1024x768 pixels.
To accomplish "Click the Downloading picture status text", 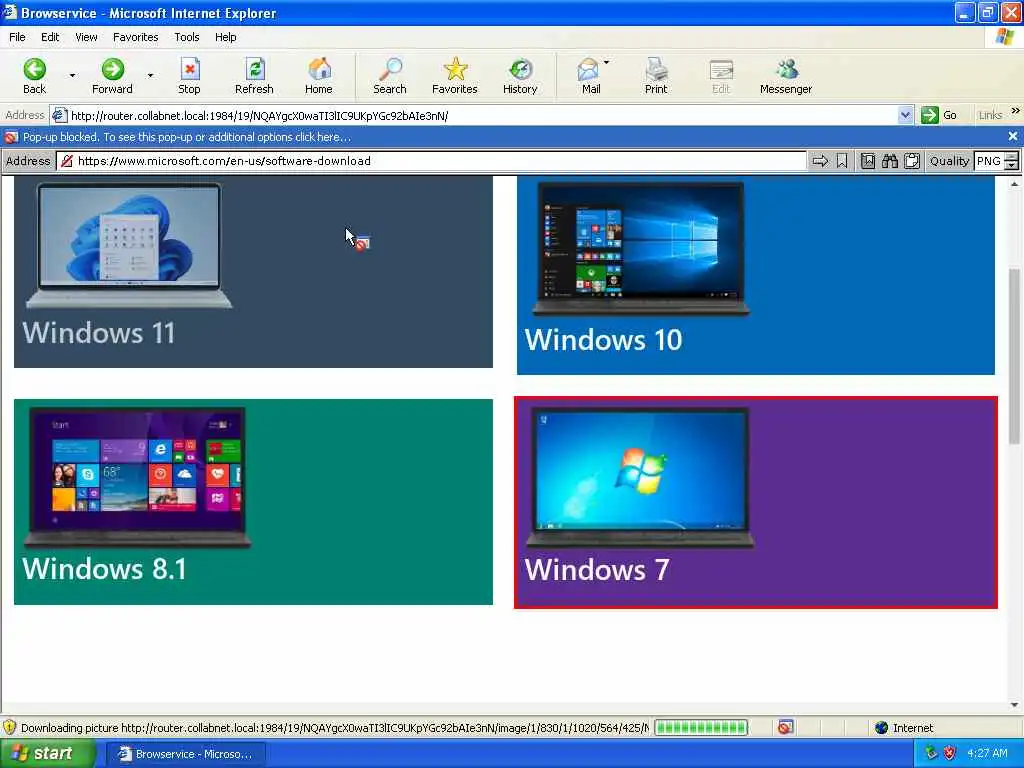I will pyautogui.click(x=335, y=728).
